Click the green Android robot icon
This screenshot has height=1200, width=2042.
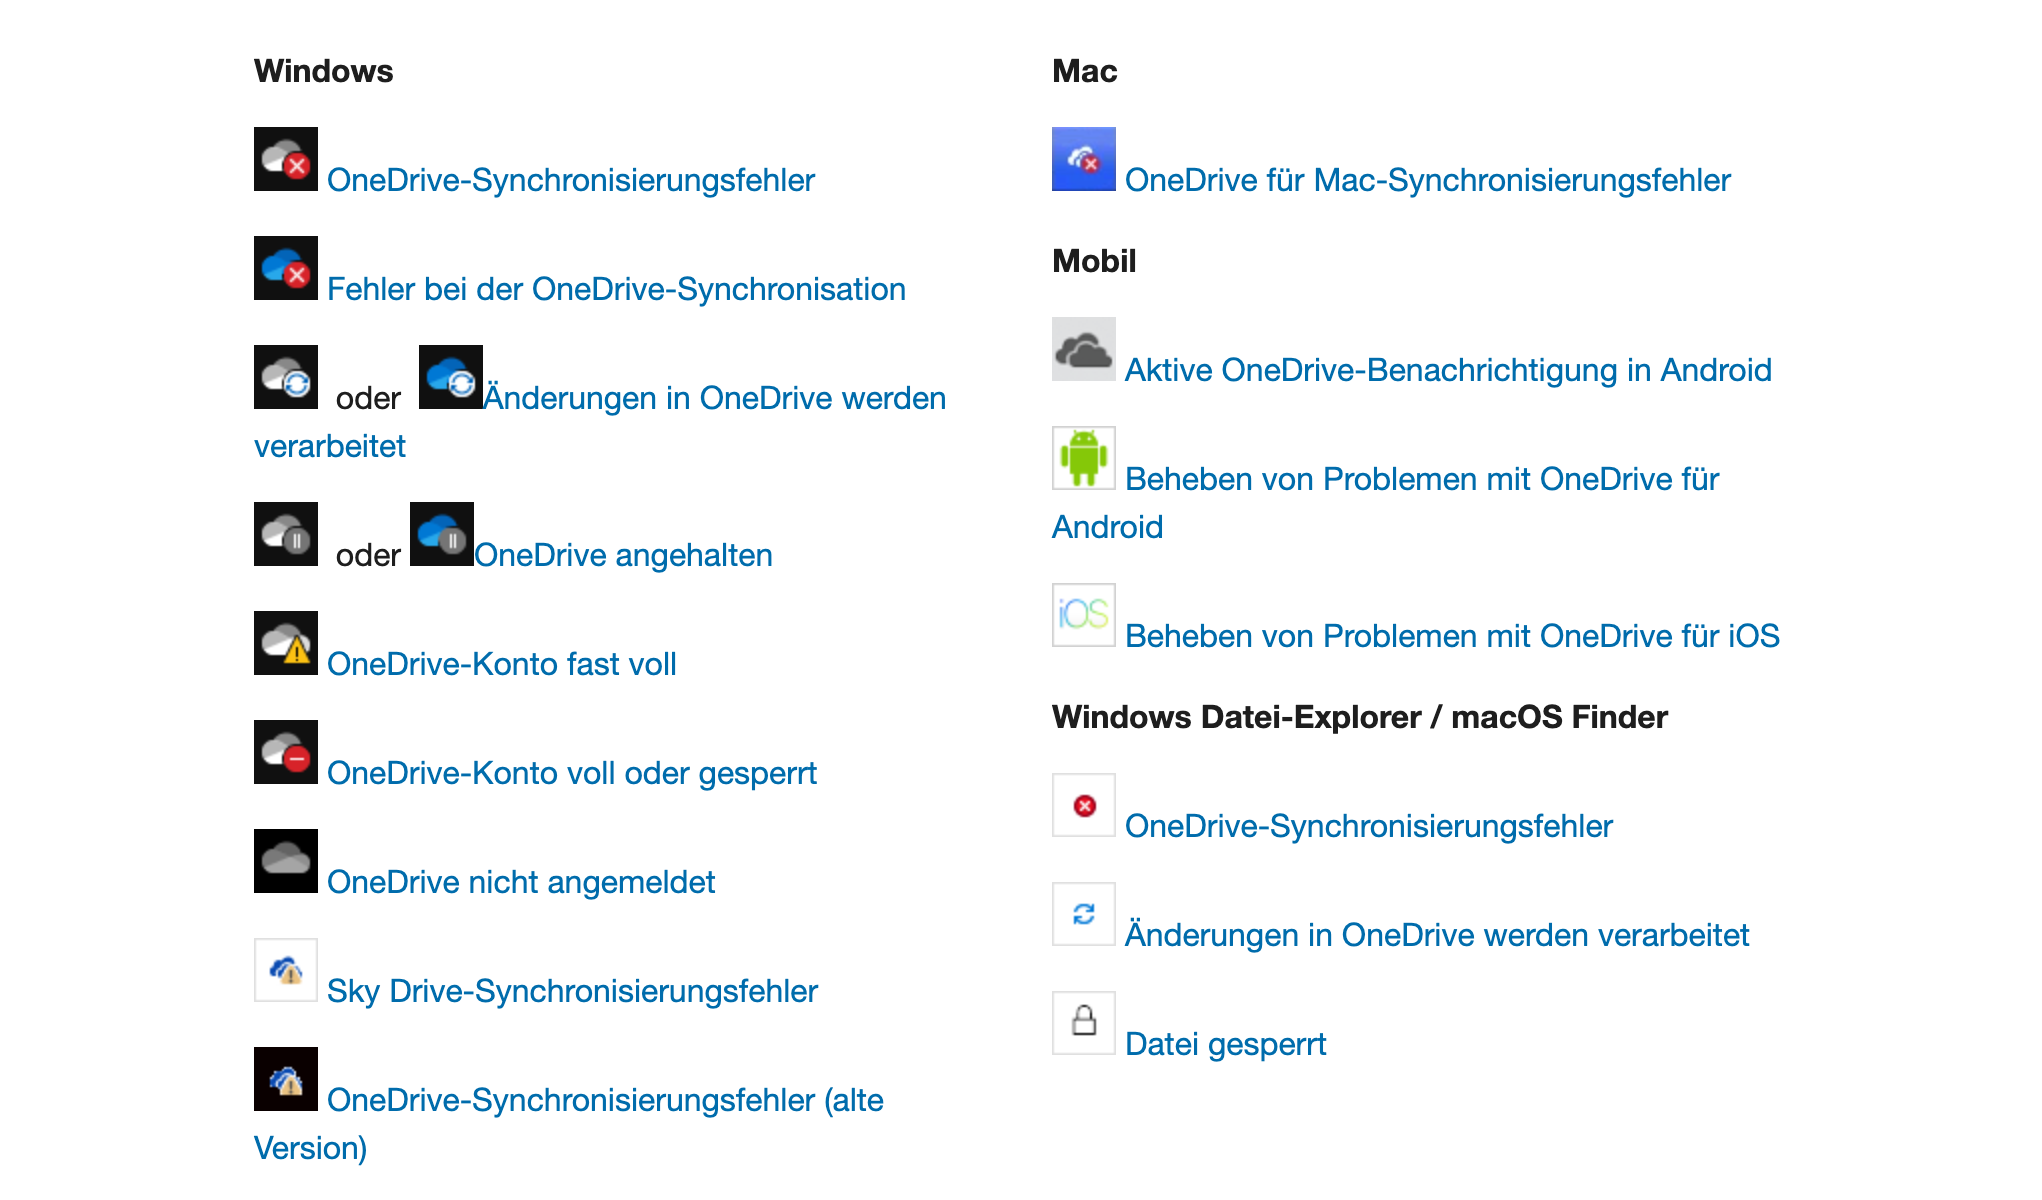1084,458
